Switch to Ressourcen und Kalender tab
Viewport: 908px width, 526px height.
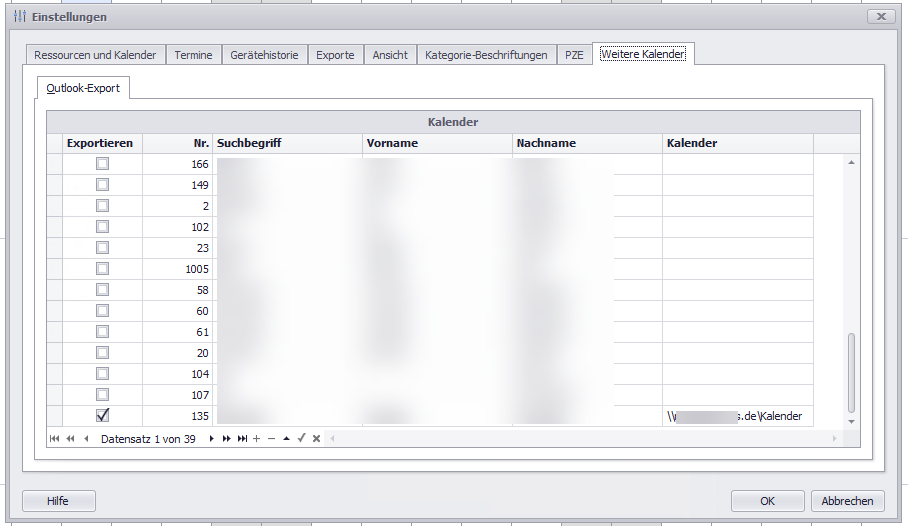tap(94, 55)
